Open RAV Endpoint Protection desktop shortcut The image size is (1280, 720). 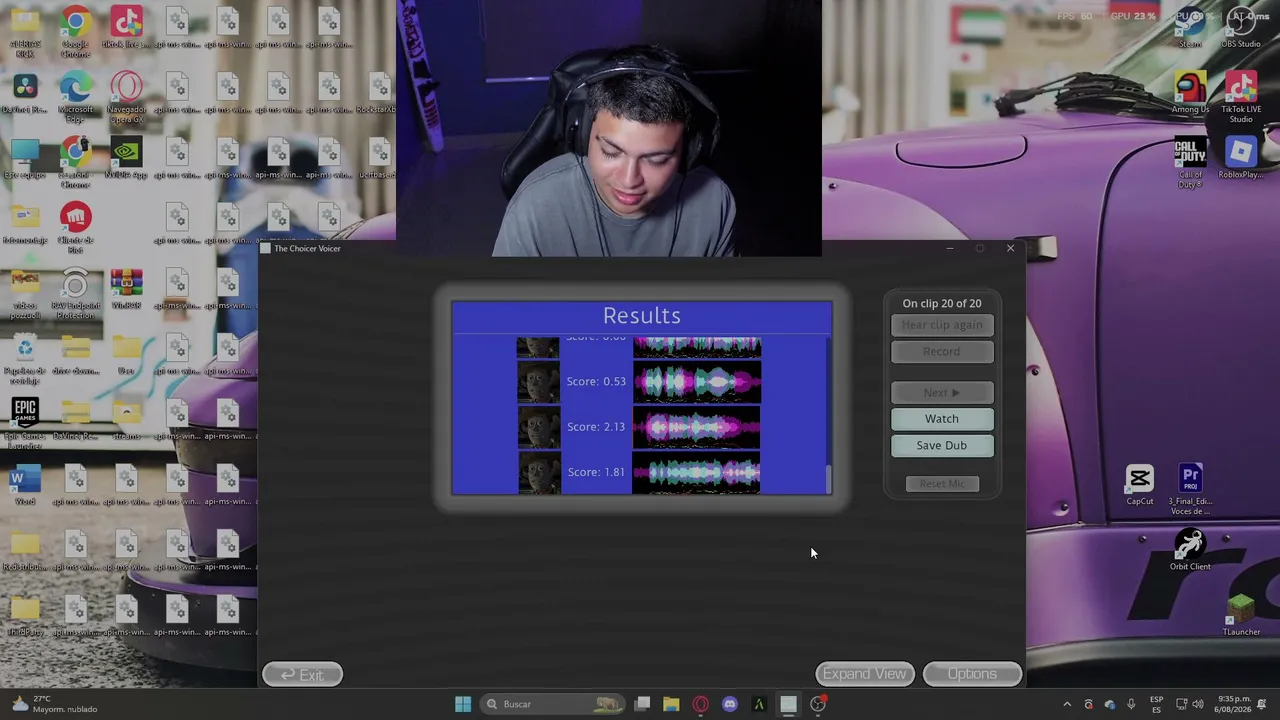(76, 294)
